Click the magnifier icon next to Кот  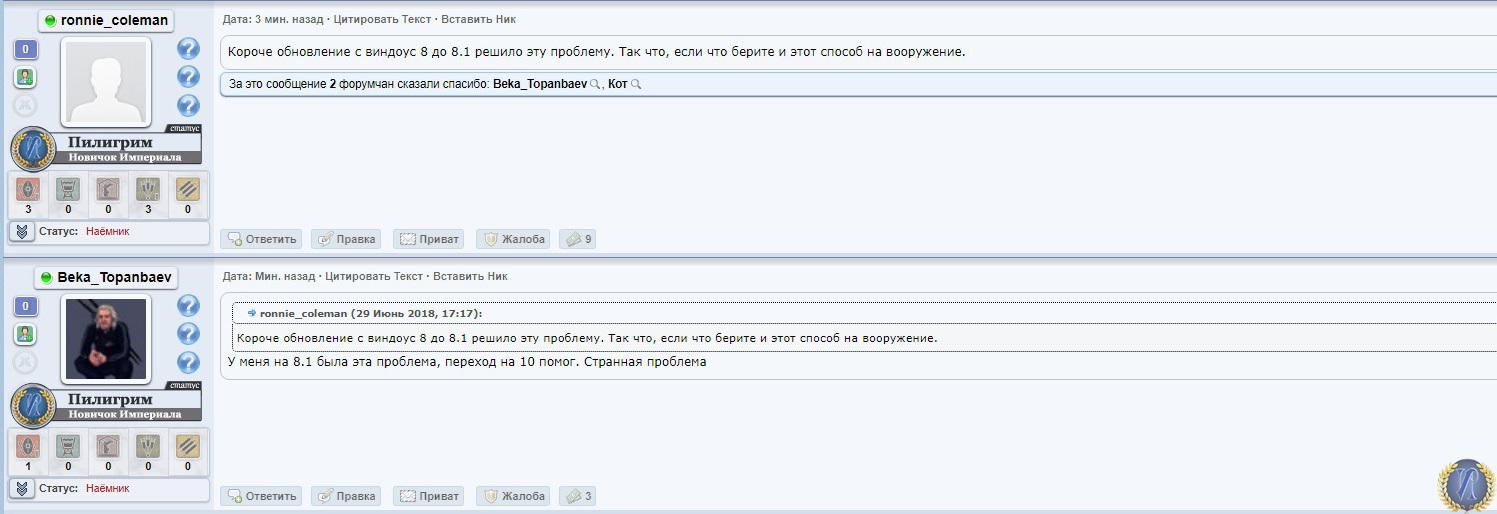coord(636,85)
